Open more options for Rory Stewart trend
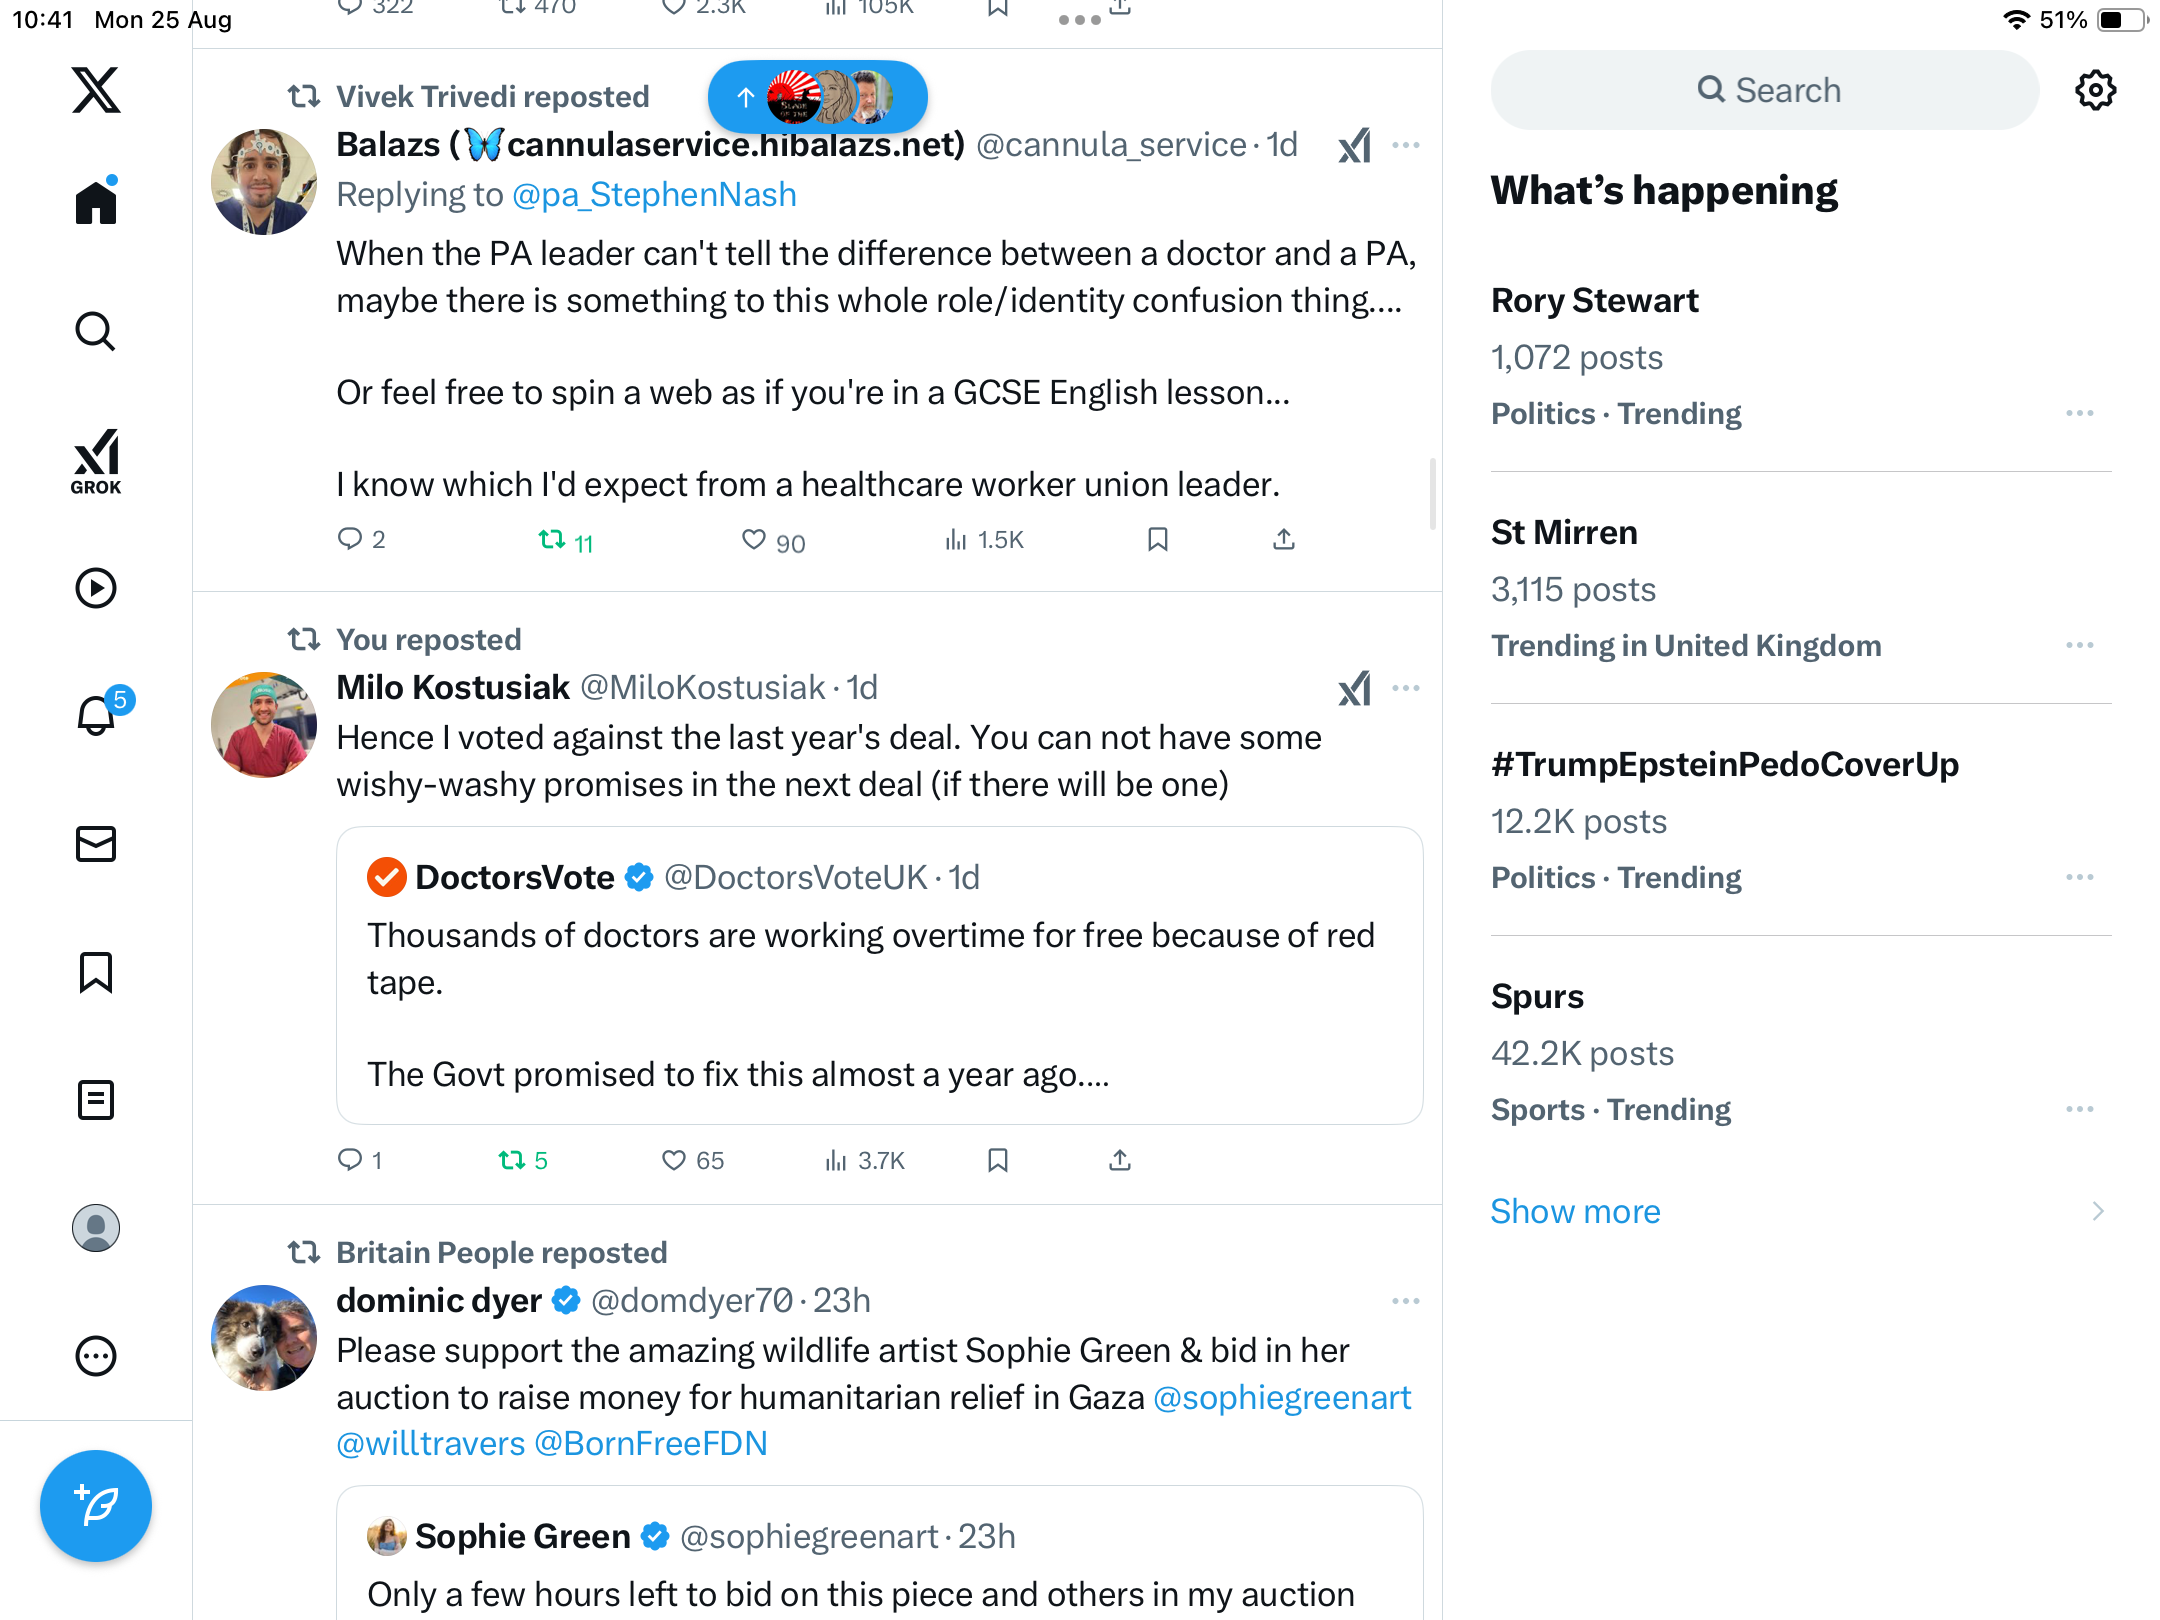Image resolution: width=2160 pixels, height=1620 pixels. click(2079, 413)
